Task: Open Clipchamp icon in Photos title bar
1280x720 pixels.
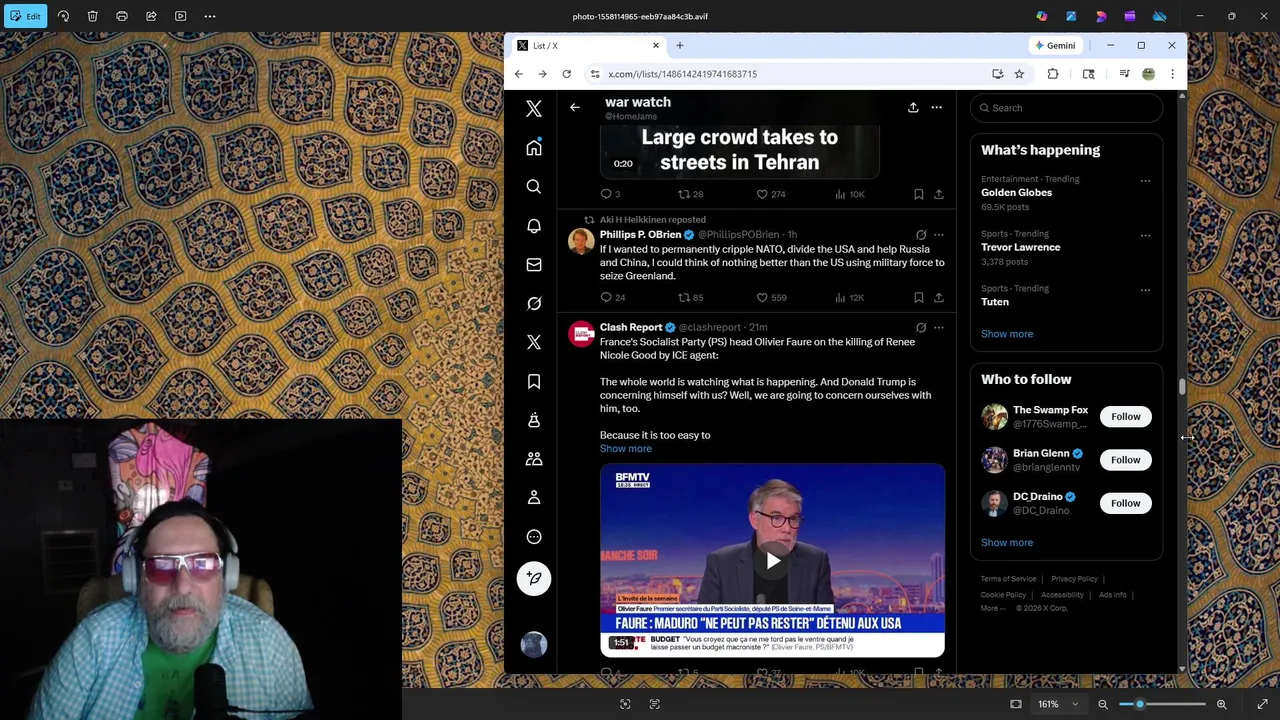Action: click(x=1130, y=16)
